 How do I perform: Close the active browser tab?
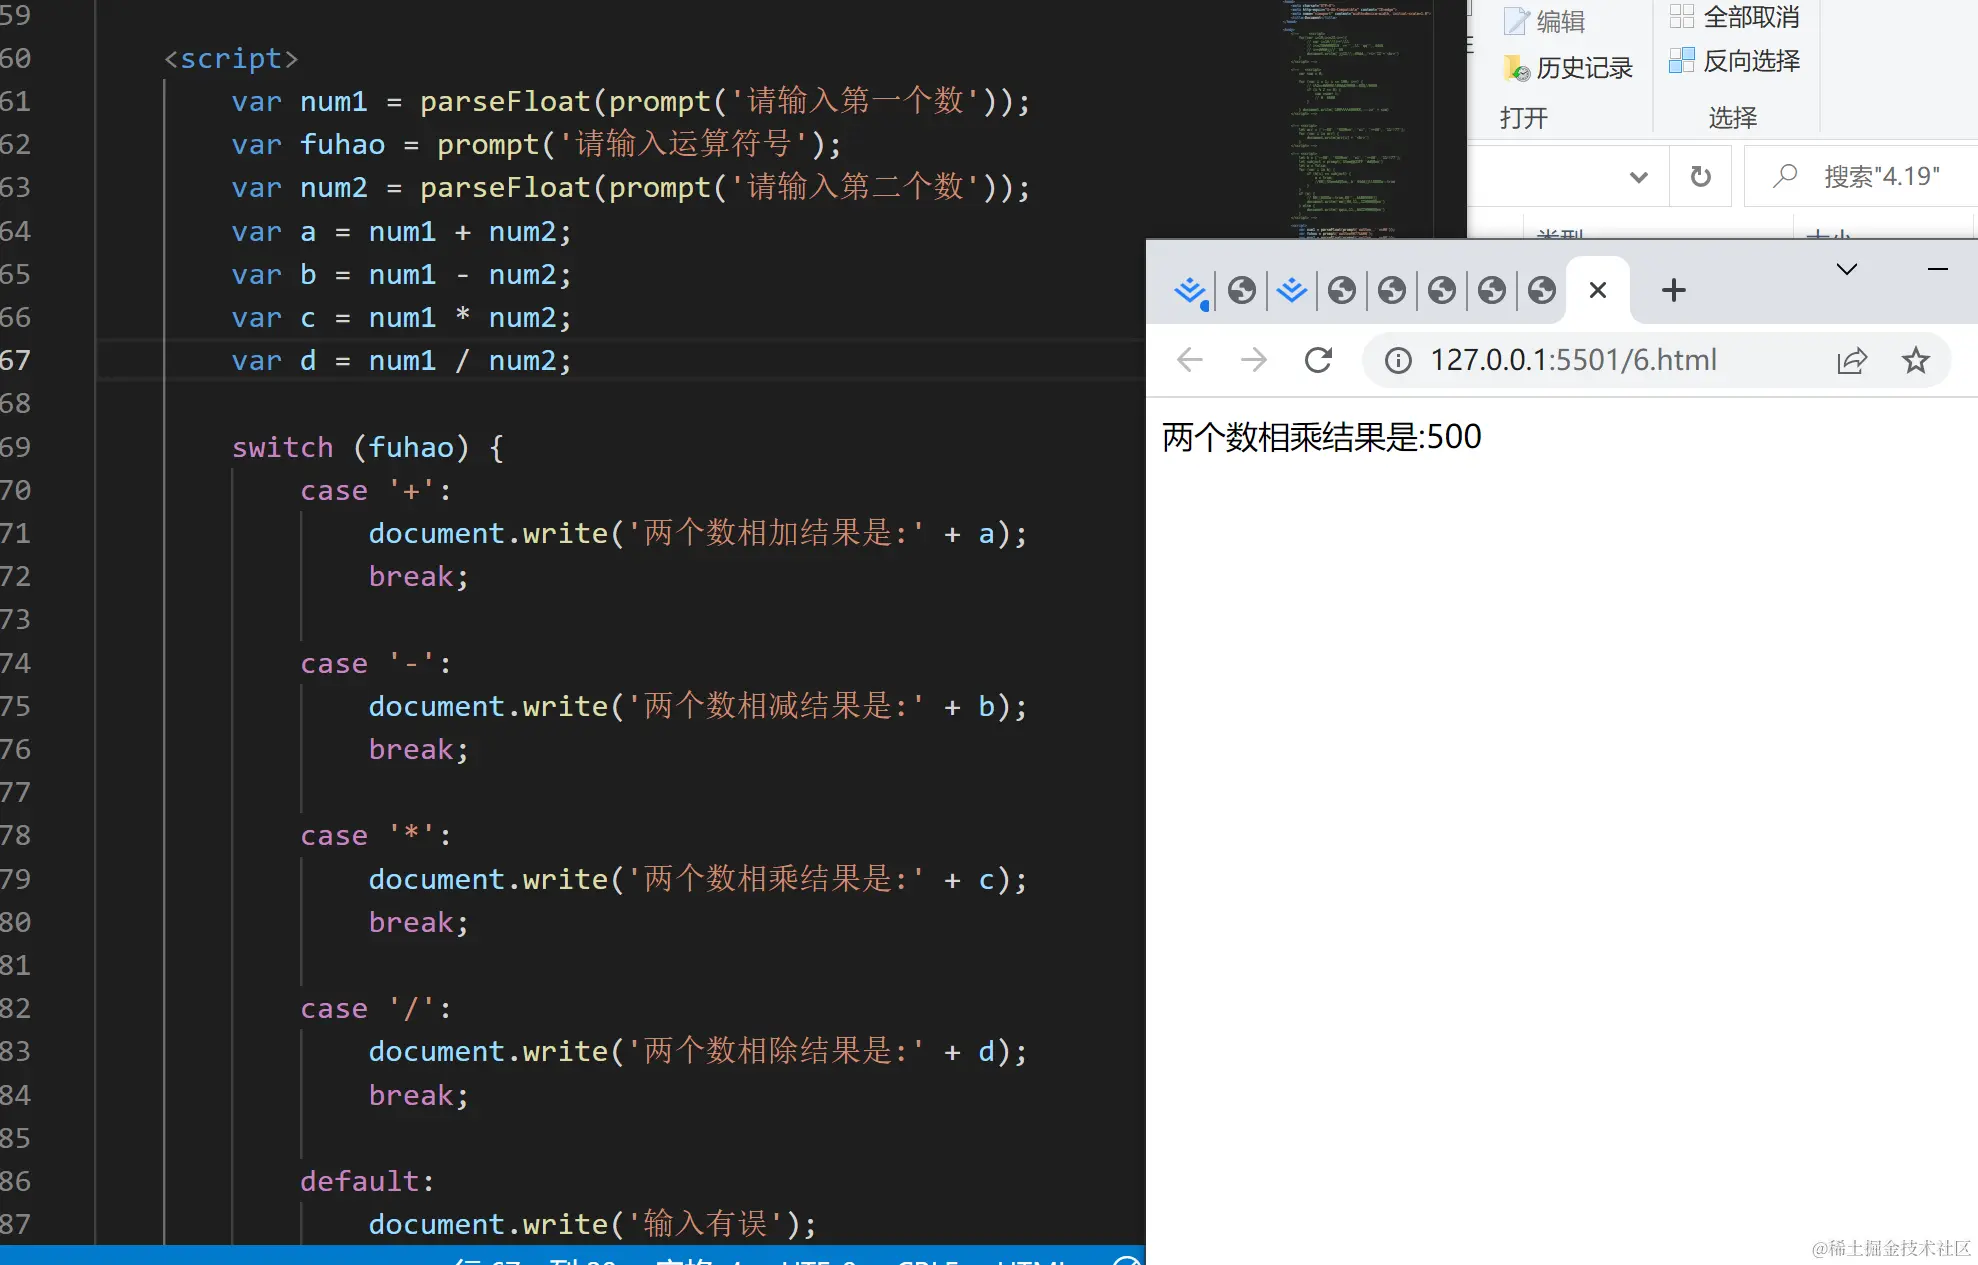[1598, 291]
